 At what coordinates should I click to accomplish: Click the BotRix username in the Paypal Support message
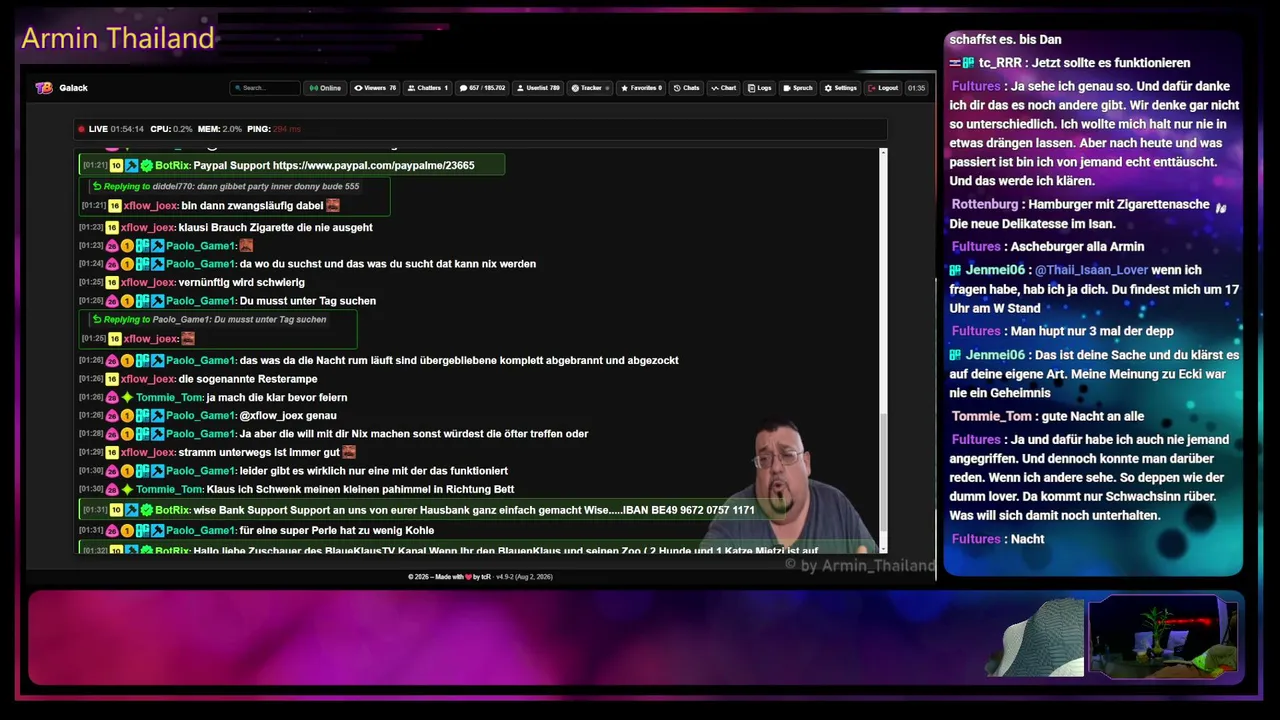[172, 165]
